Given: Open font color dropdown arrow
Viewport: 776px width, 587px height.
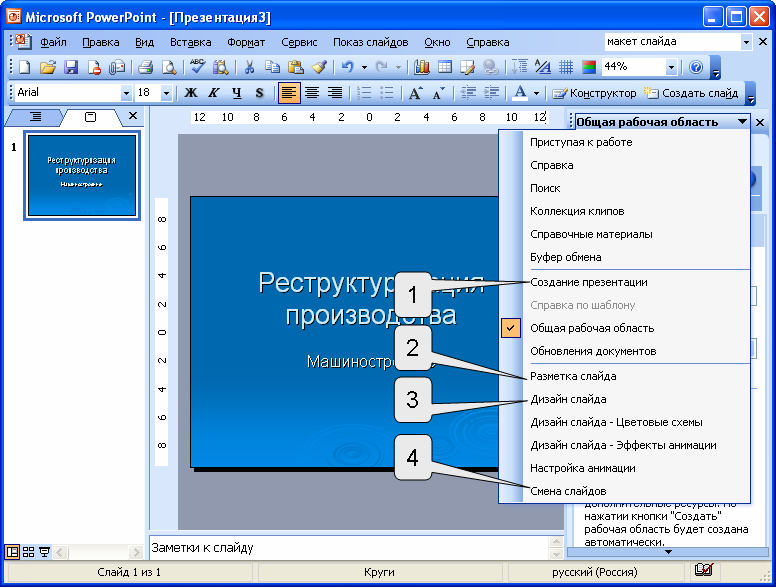Looking at the screenshot, I should coord(536,93).
